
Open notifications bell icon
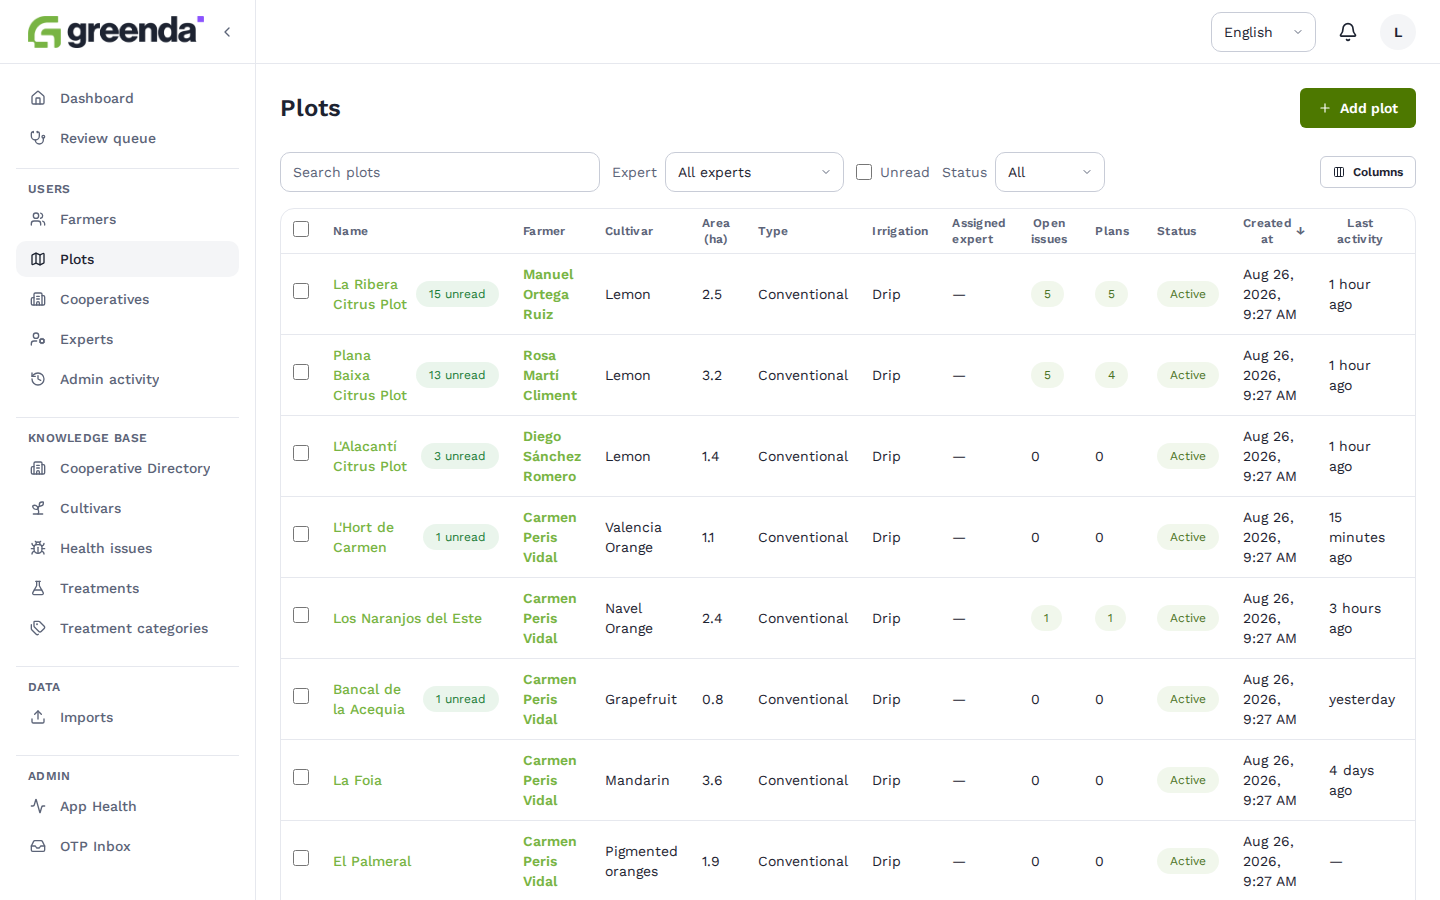pos(1348,32)
